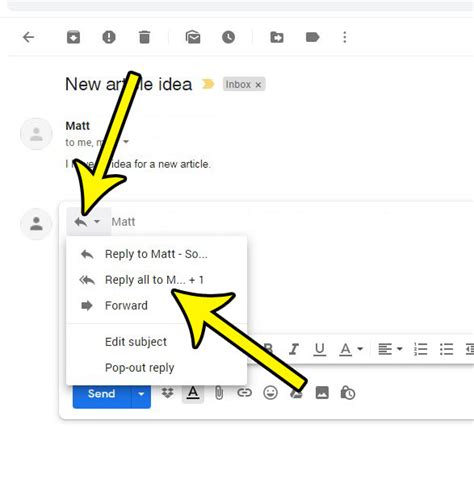Image resolution: width=474 pixels, height=499 pixels.
Task: Click the reply arrow icon in compose box
Action: (x=81, y=222)
